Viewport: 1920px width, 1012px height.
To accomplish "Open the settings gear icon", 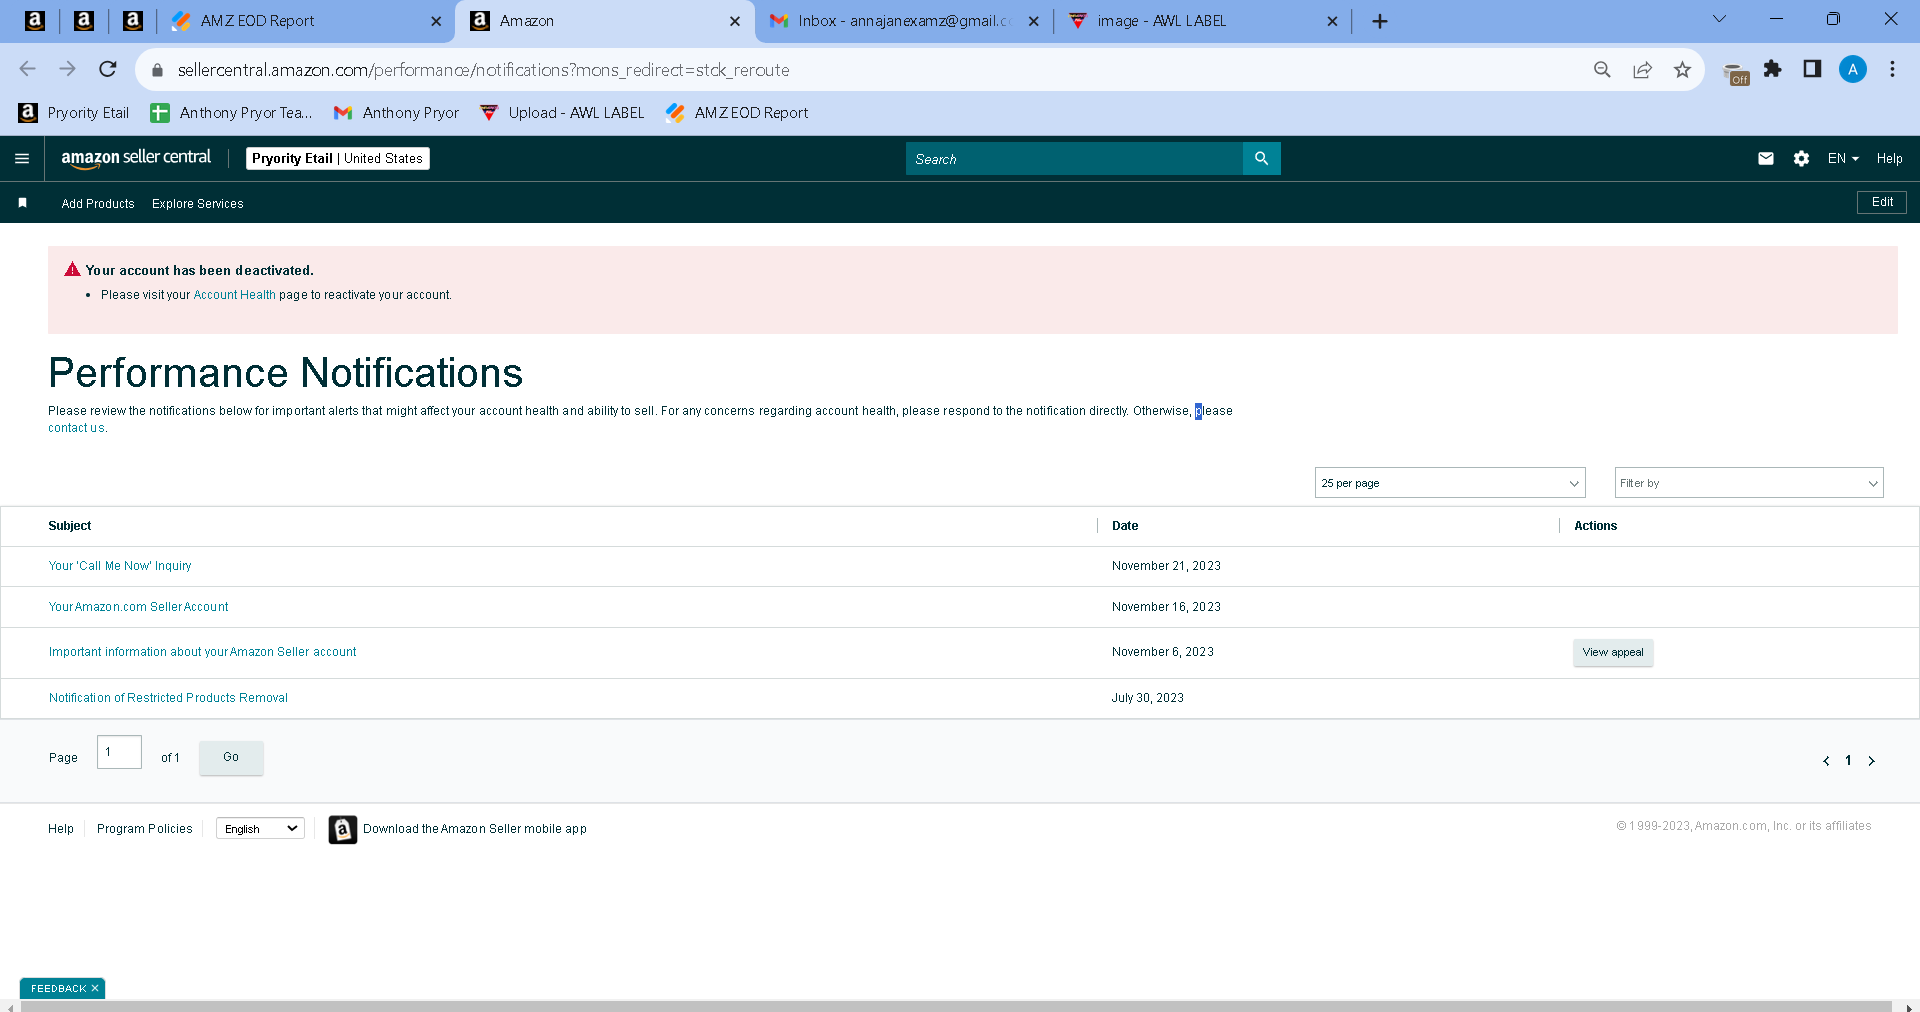I will pos(1801,159).
